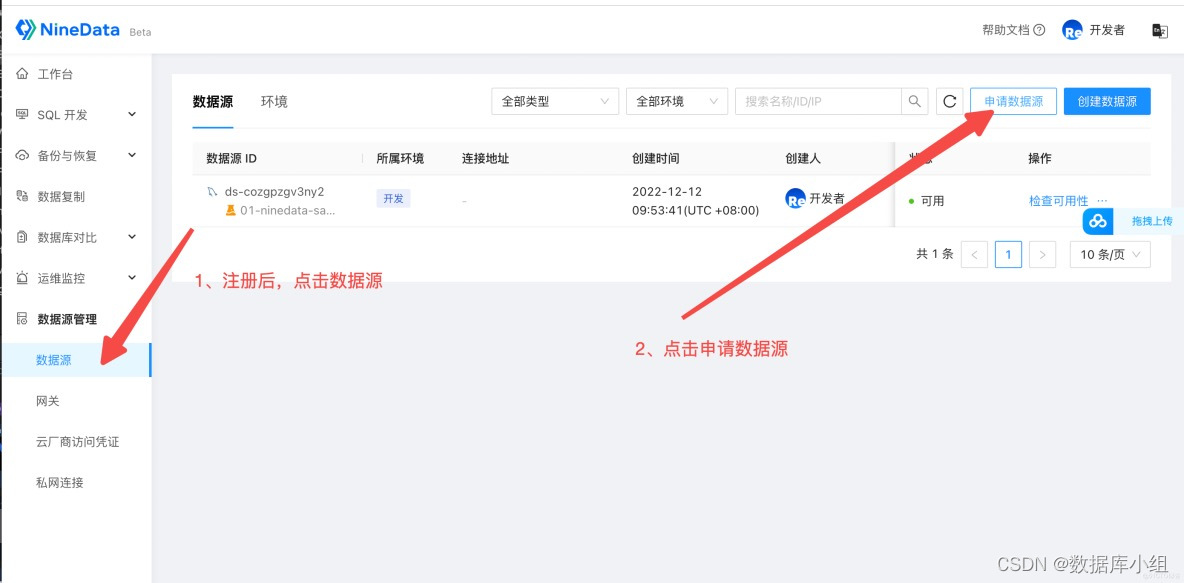Click the 数据源管理 sidebar icon

point(23,319)
